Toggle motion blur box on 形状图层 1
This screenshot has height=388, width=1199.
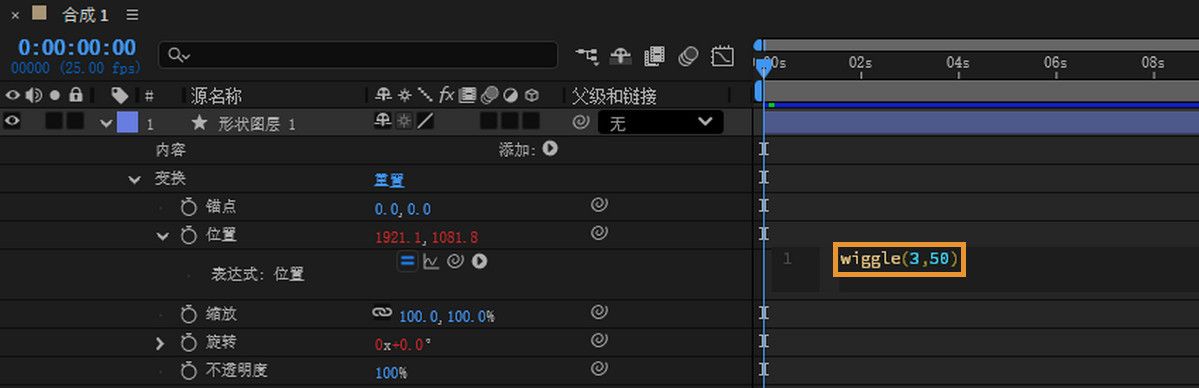click(x=489, y=122)
